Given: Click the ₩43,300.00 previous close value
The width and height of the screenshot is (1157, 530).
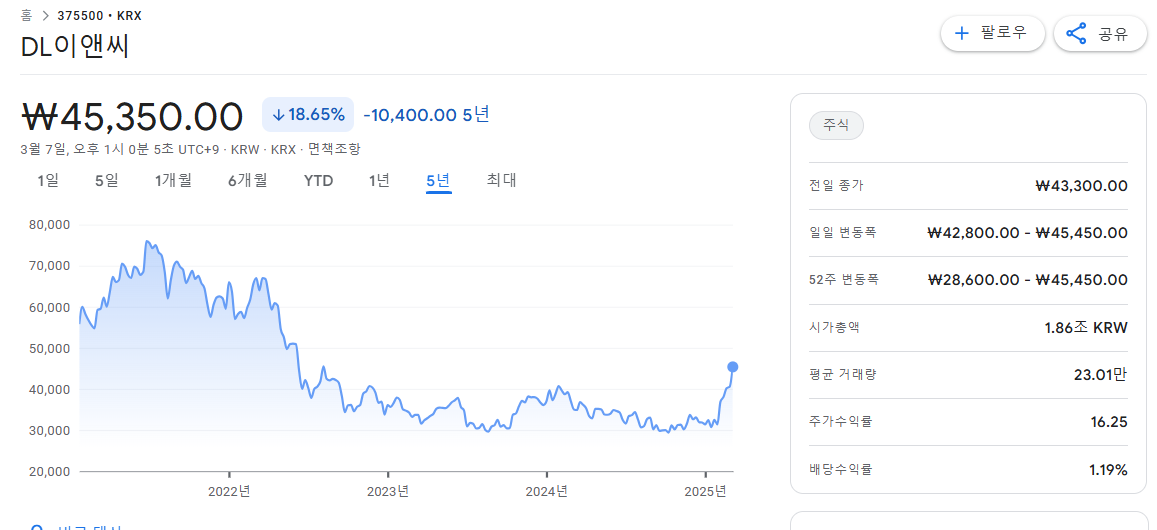Looking at the screenshot, I should point(1082,185).
